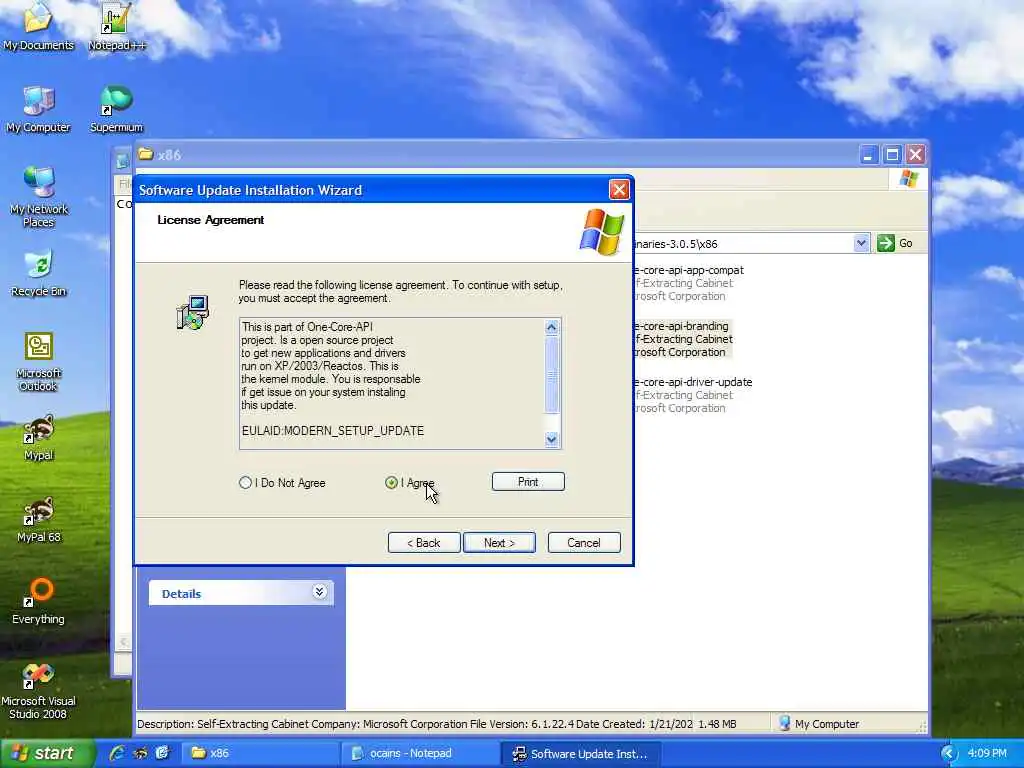1024x768 pixels.
Task: Click the Outlook Express quick launch icon
Action: coord(162,753)
